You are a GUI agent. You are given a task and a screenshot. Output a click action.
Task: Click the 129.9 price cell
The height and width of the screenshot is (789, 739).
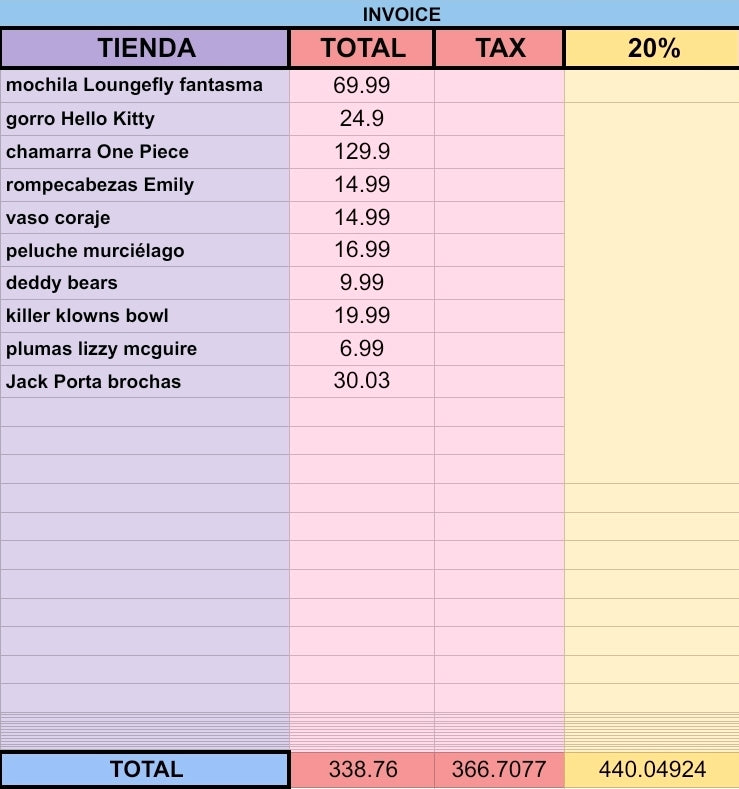click(x=362, y=152)
